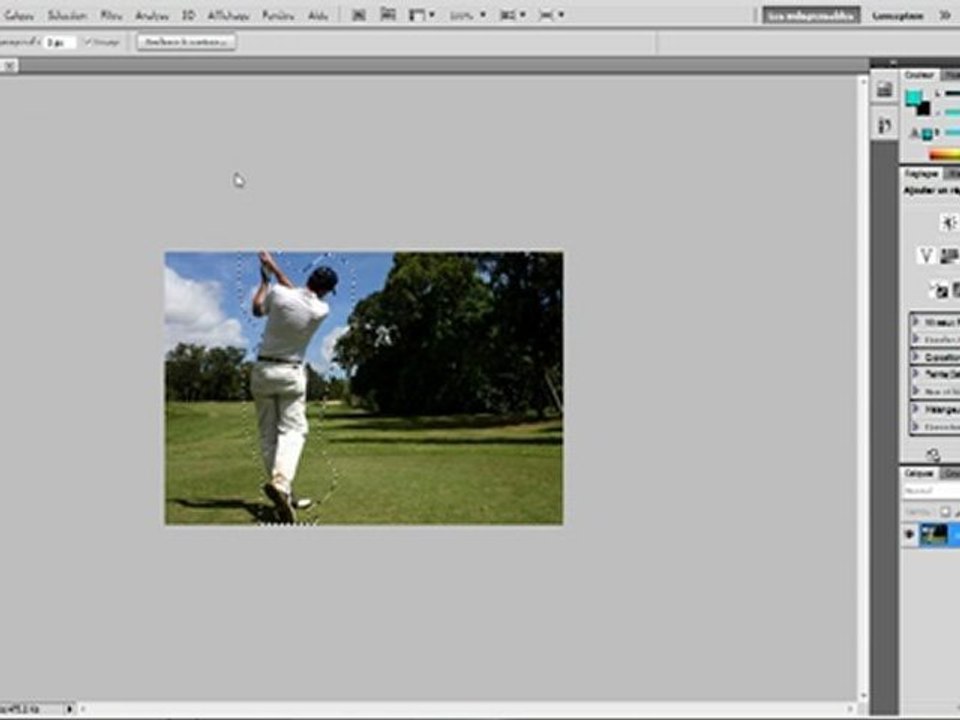The height and width of the screenshot is (720, 960).
Task: Click the middle color slider in Couleur panel
Action: coord(952,113)
